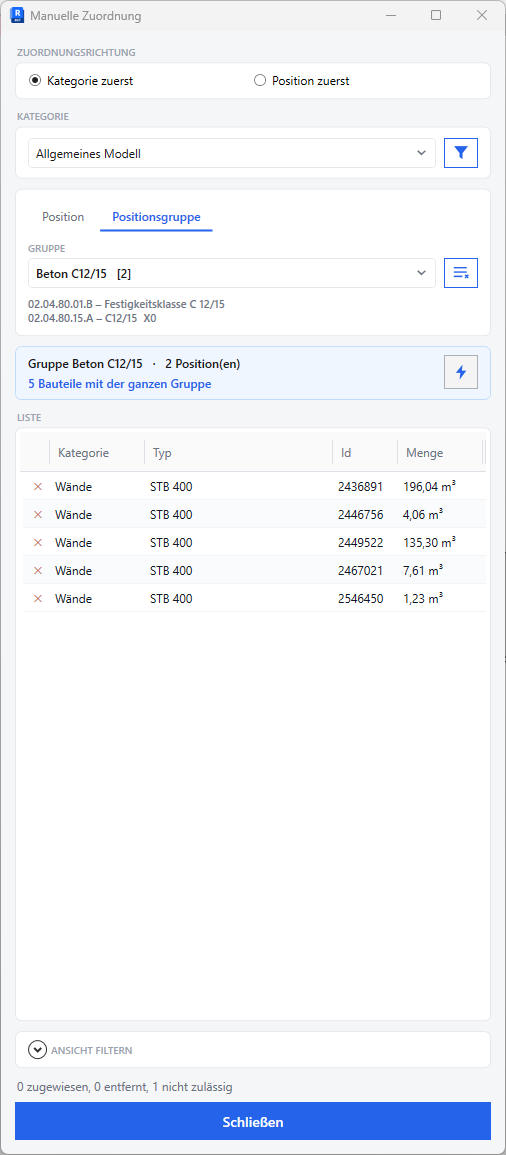This screenshot has width=506, height=1155.
Task: Click the clear group list icon
Action: [x=461, y=273]
